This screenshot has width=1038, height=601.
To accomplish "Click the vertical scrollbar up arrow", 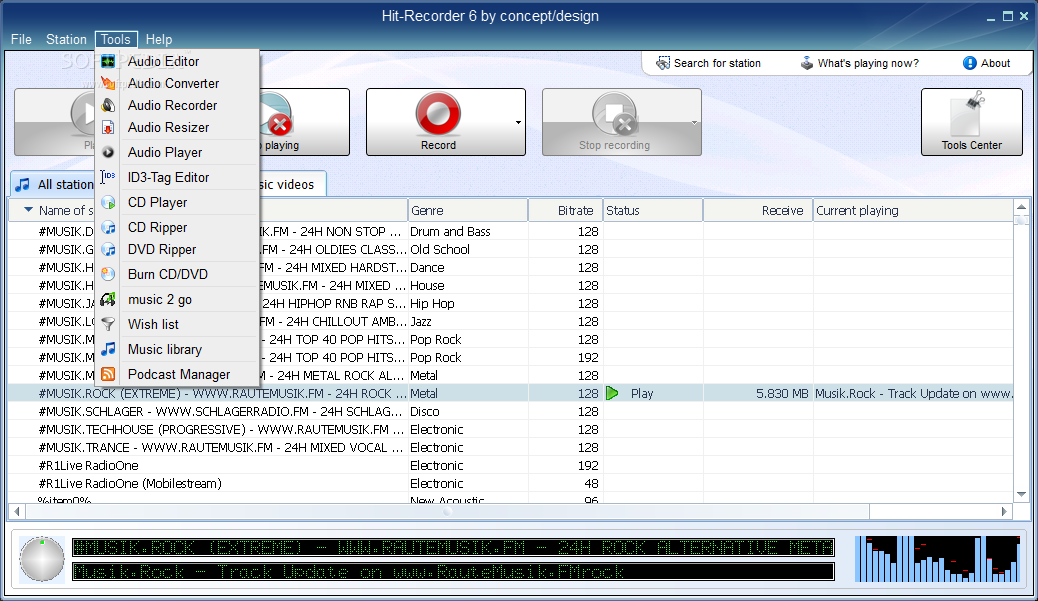I will pyautogui.click(x=1021, y=207).
